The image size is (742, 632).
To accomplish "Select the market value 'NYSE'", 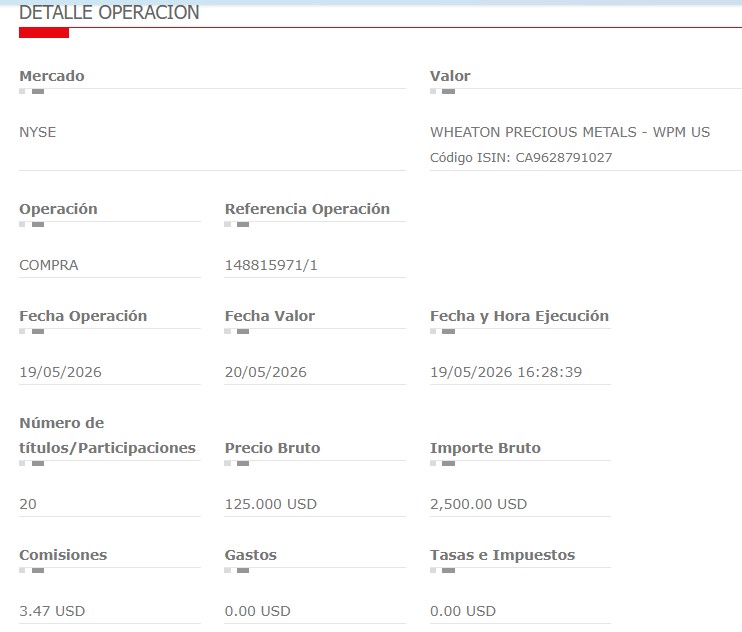I will coord(37,132).
